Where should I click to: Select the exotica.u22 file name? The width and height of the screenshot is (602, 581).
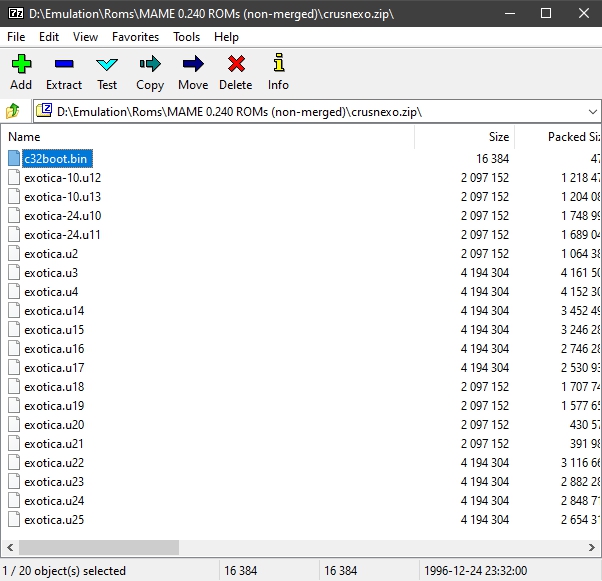click(54, 463)
